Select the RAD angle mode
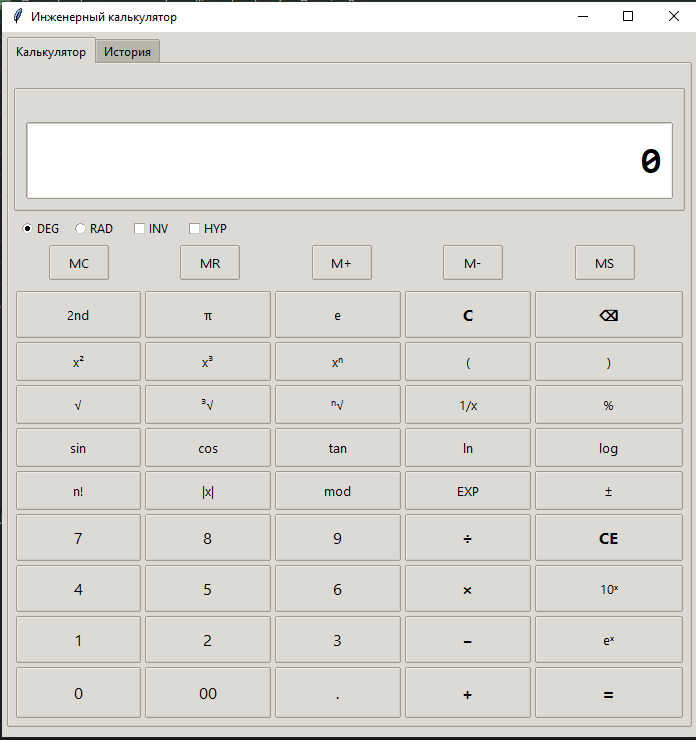This screenshot has height=740, width=696. 81,229
